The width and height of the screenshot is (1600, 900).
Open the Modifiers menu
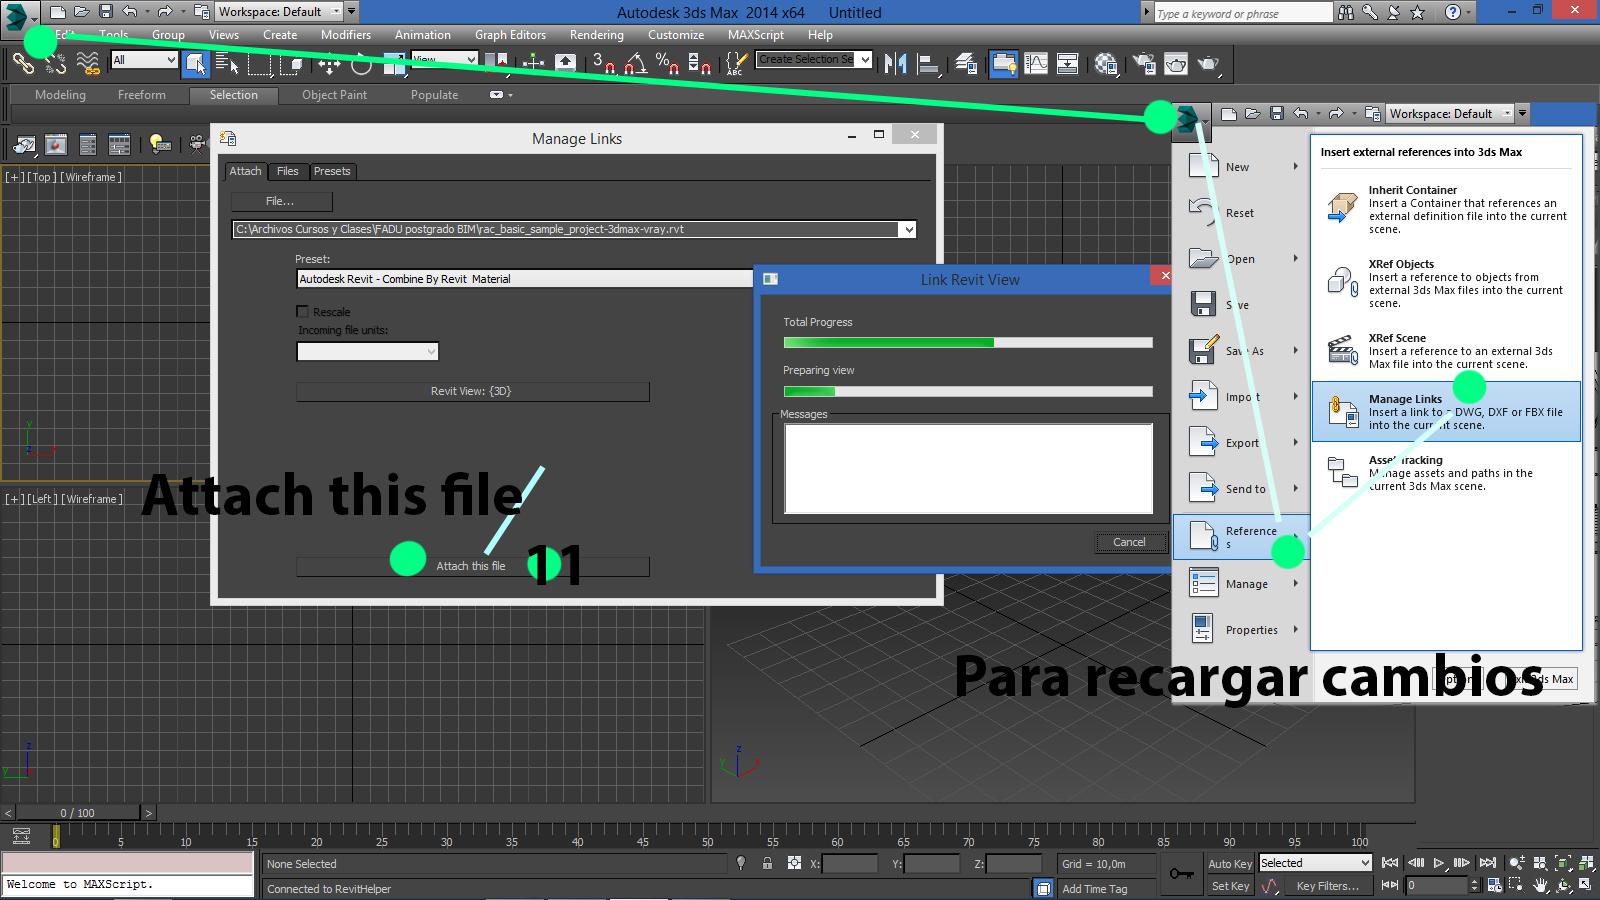point(346,35)
